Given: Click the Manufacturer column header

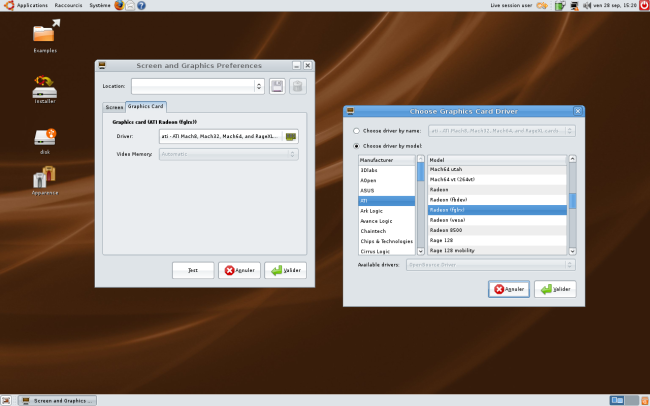Looking at the screenshot, I should [x=387, y=160].
